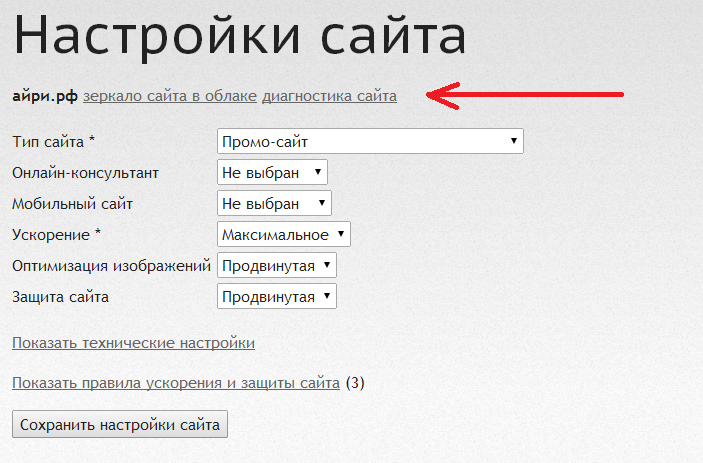Click the Онлайн-консультант label text
The image size is (703, 463).
[85, 173]
